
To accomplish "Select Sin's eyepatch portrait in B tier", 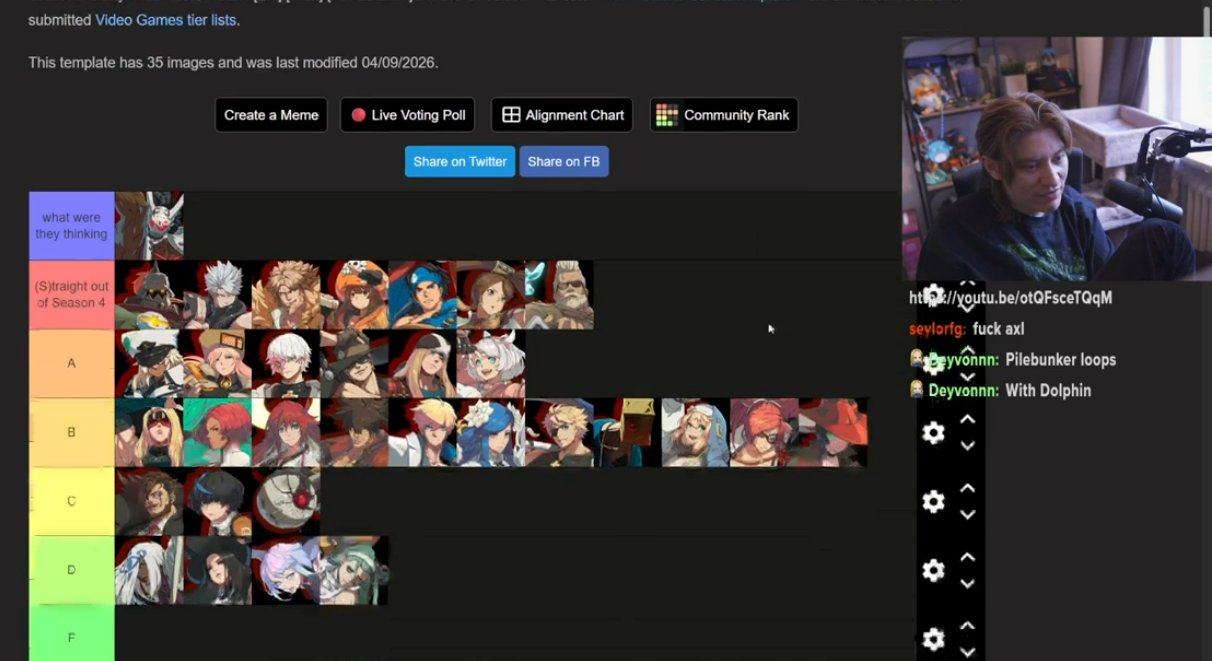I will [x=559, y=432].
